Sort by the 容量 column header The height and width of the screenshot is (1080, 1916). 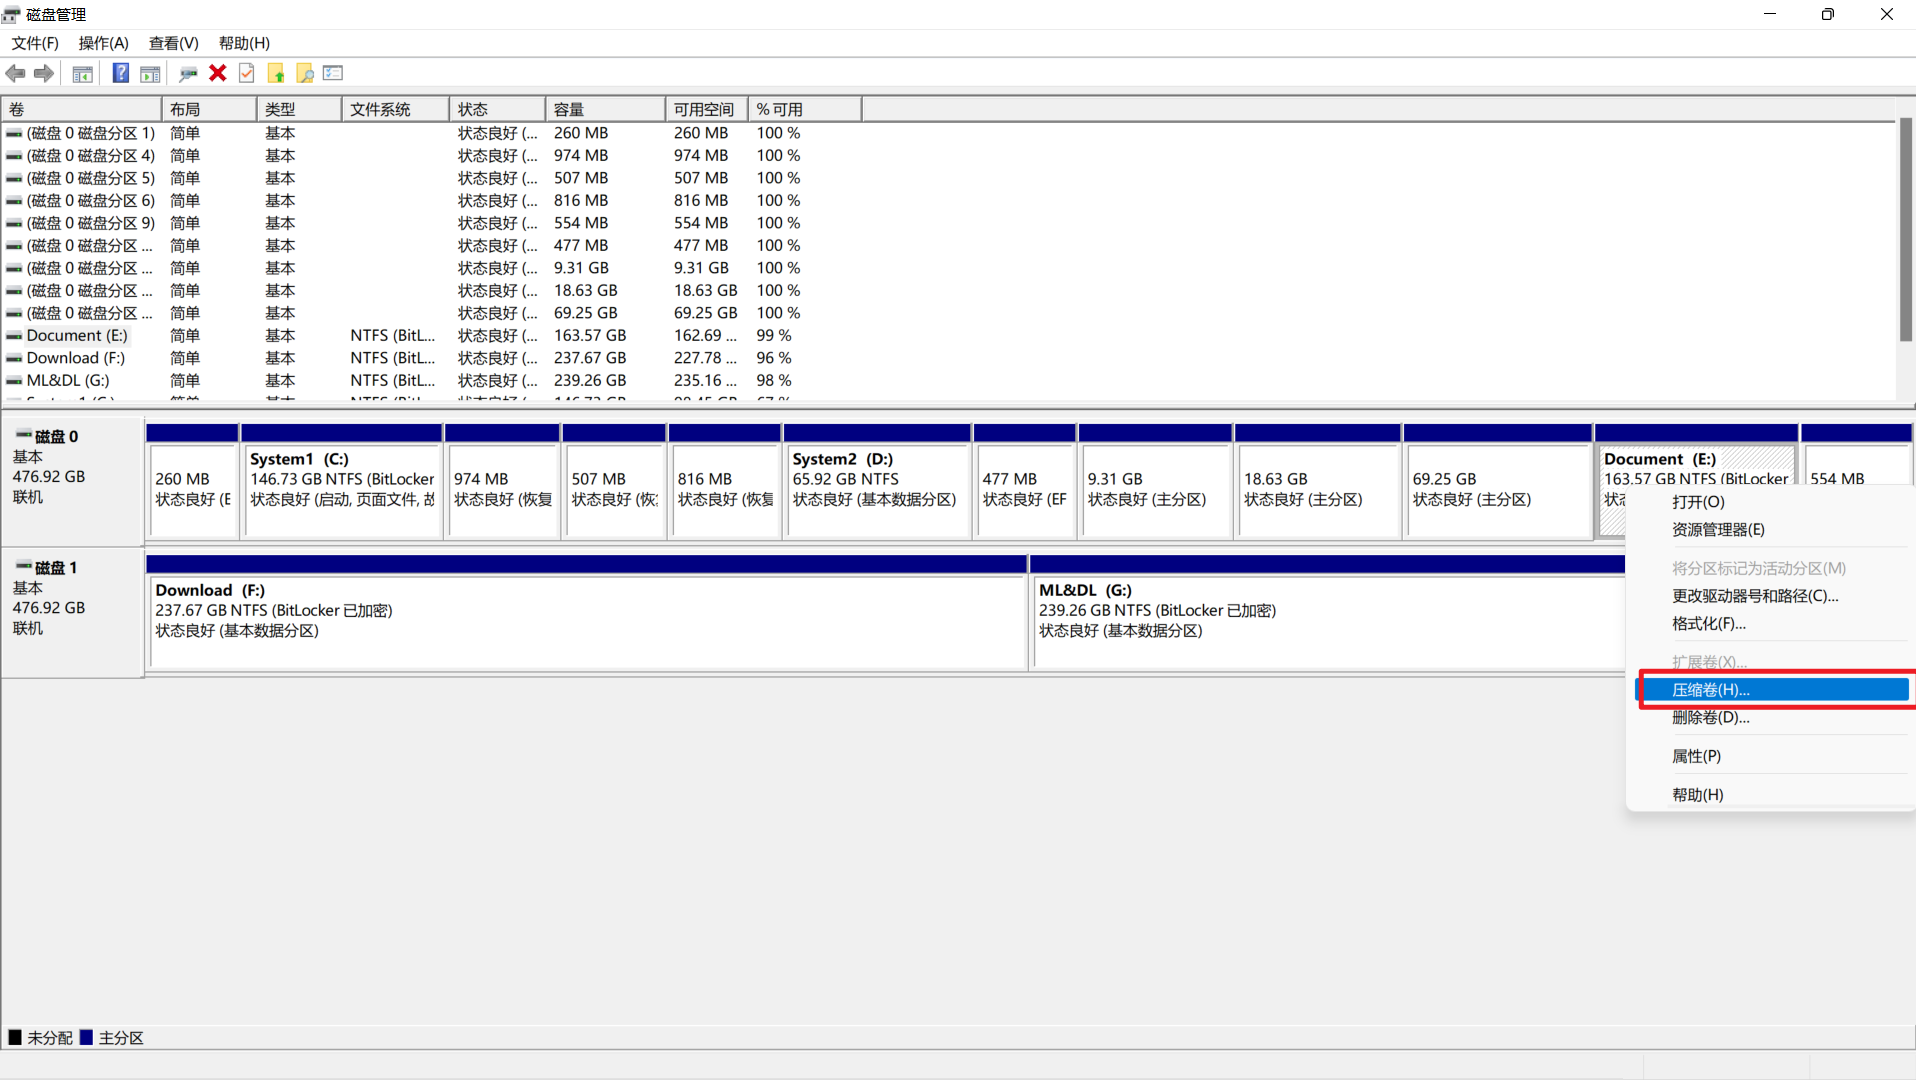tap(605, 109)
